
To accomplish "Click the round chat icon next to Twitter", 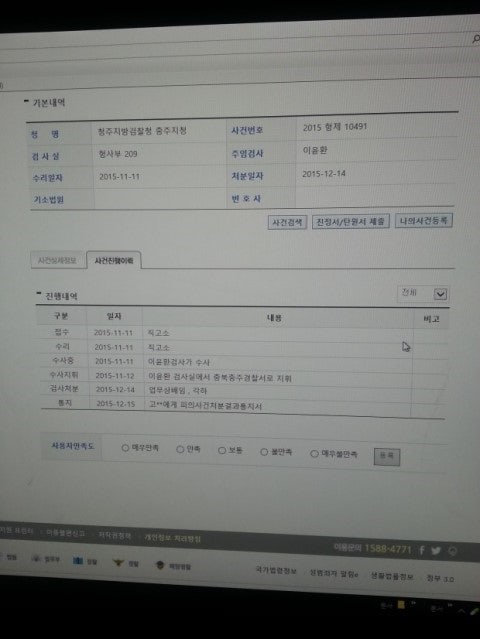I will 453,552.
